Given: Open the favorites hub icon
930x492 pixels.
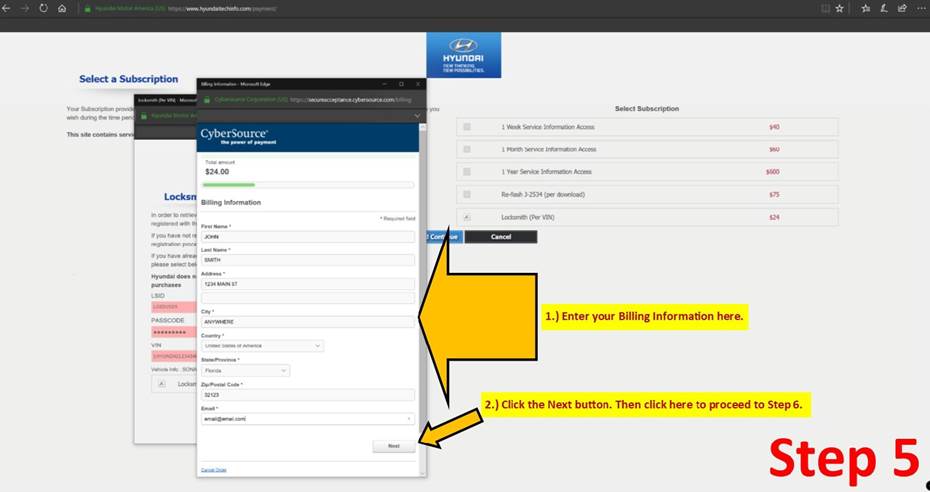Looking at the screenshot, I should pyautogui.click(x=865, y=9).
